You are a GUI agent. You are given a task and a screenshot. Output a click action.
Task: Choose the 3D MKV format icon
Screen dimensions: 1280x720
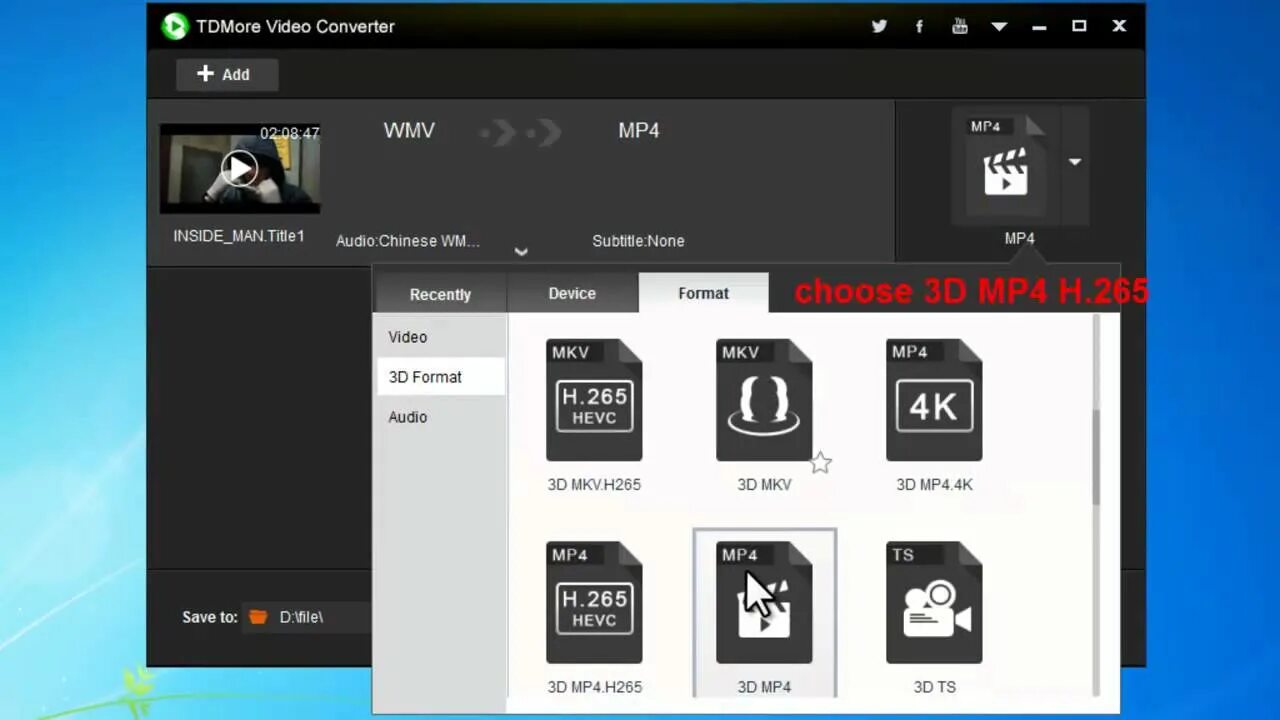764,400
